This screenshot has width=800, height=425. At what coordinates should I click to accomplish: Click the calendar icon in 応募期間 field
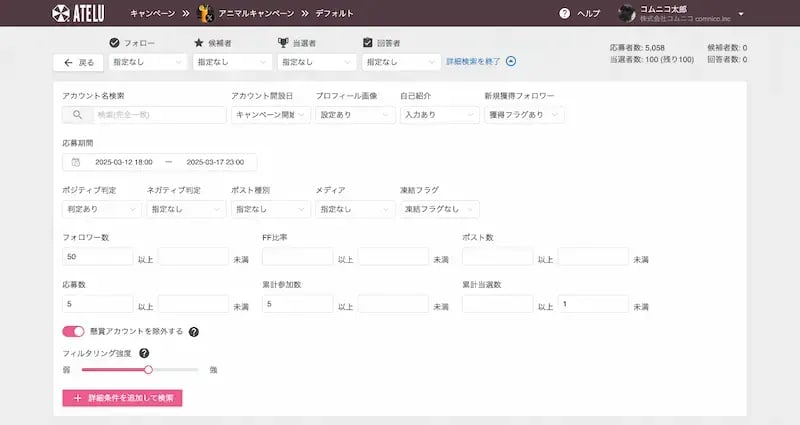click(x=76, y=162)
